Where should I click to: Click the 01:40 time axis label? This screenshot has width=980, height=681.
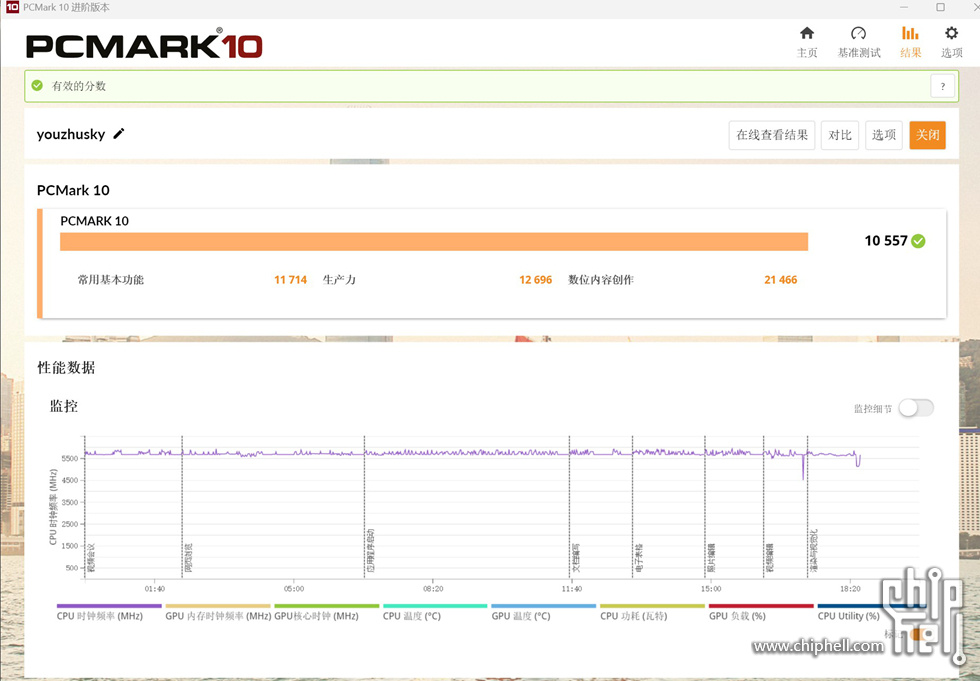click(154, 589)
